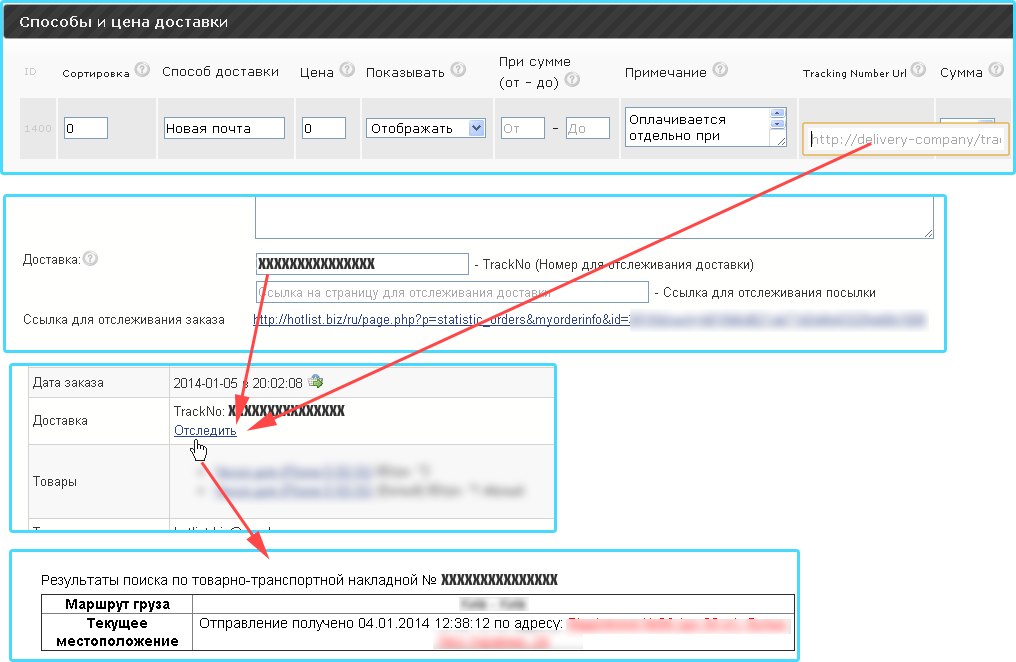Click the 'До' maximum sum field
Screen dimensions: 1016x662
pos(587,128)
